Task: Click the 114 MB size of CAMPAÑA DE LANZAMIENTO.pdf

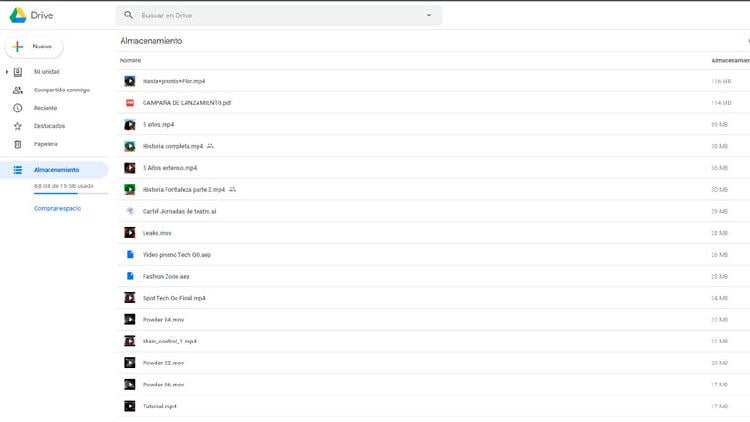Action: 721,103
